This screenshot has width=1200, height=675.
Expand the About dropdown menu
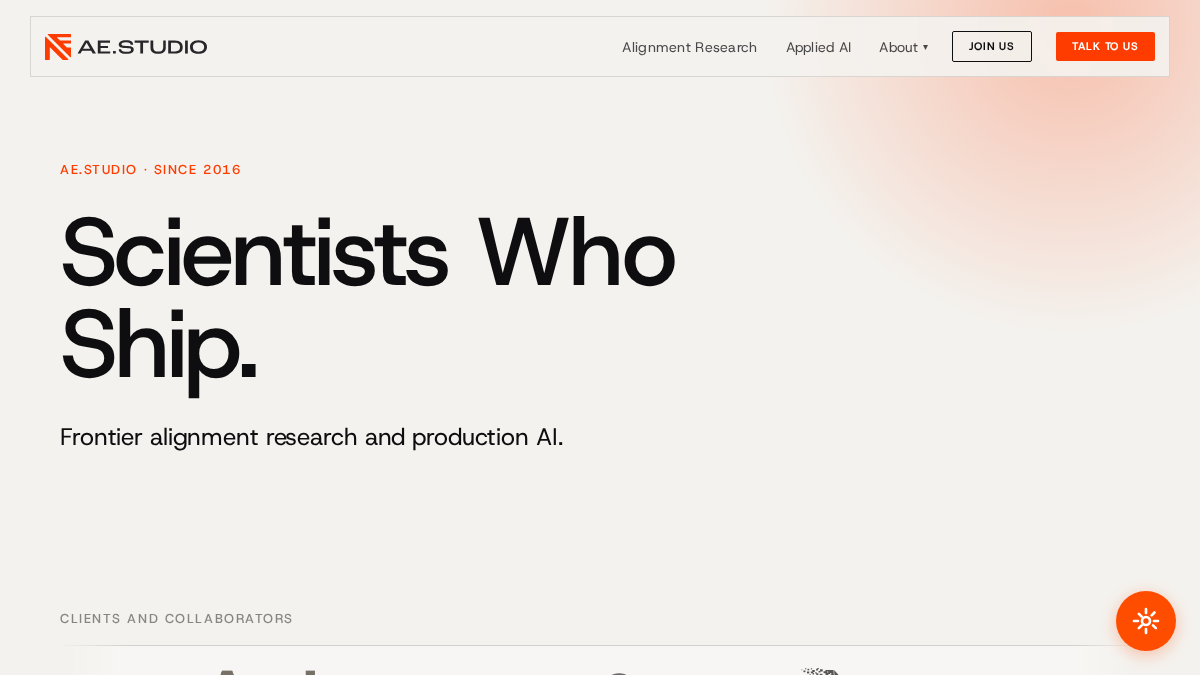pyautogui.click(x=903, y=47)
